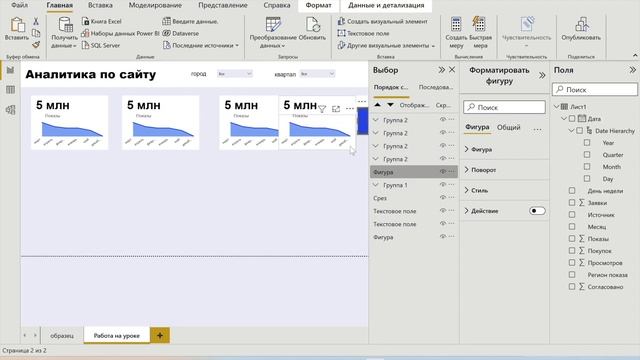This screenshot has width=640, height=360.
Task: Switch to Представление ribbon tab
Action: (223, 5)
